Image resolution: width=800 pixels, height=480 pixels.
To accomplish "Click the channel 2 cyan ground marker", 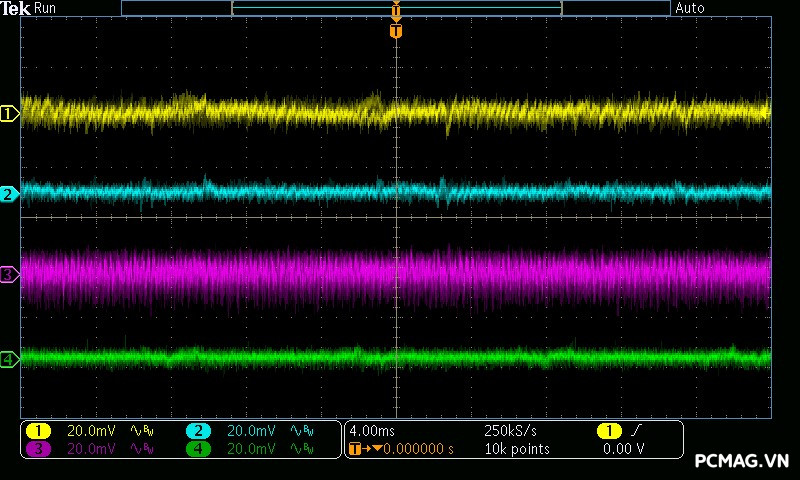I will [10, 194].
